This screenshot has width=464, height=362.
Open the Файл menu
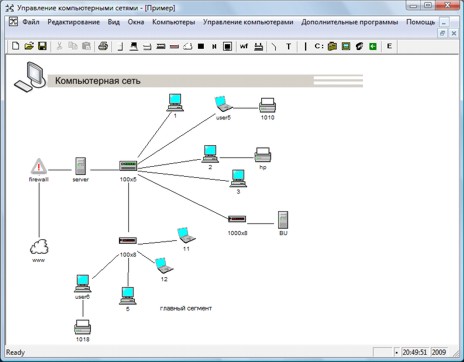[31, 22]
